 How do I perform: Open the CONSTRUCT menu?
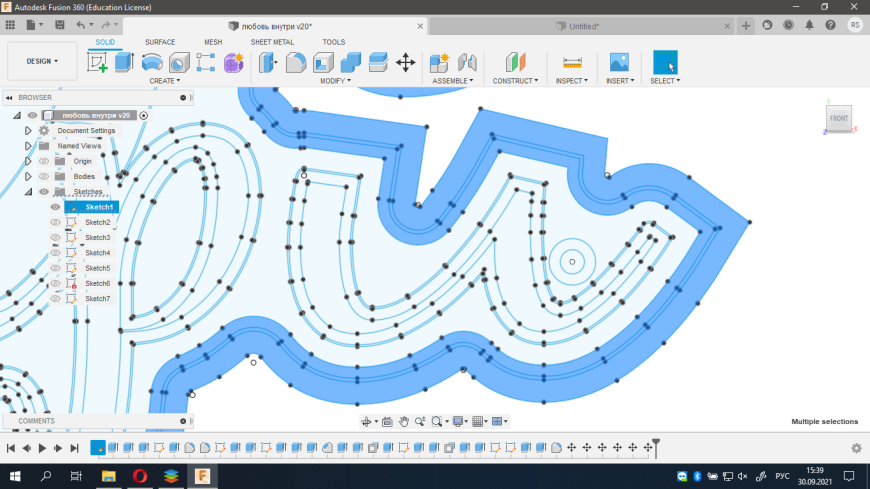coord(515,81)
